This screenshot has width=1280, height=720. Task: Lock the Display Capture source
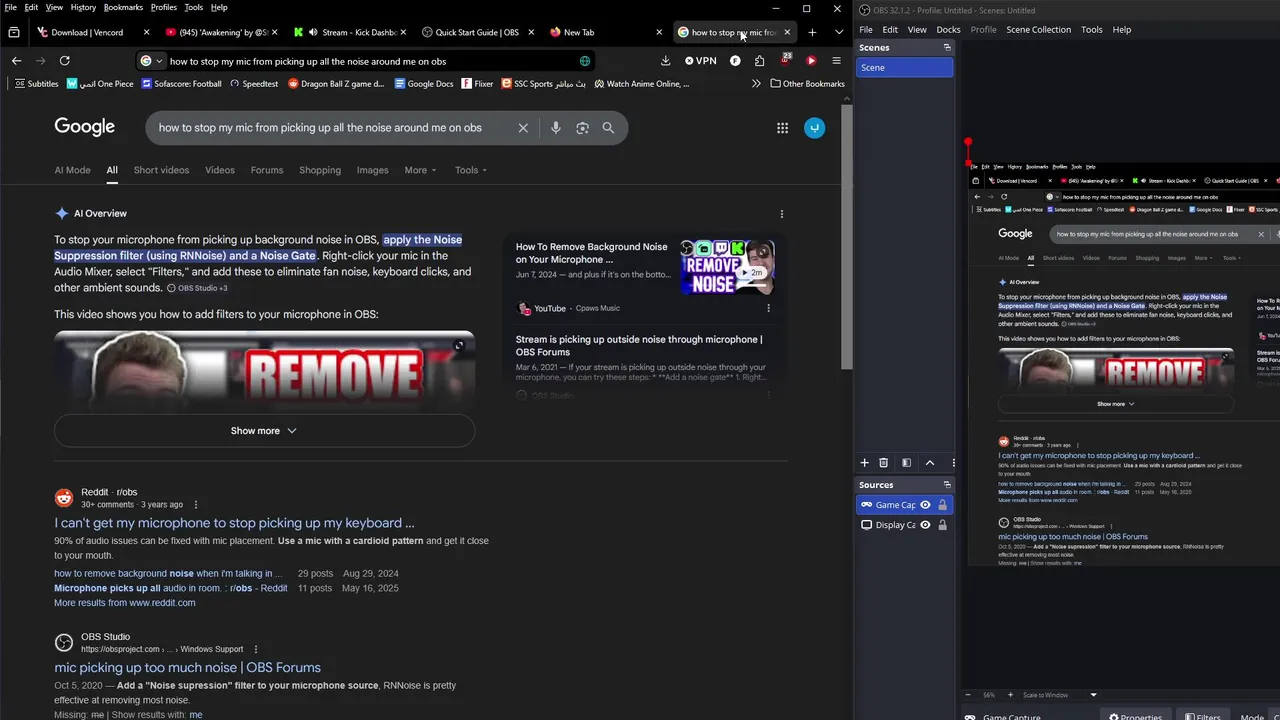click(942, 525)
